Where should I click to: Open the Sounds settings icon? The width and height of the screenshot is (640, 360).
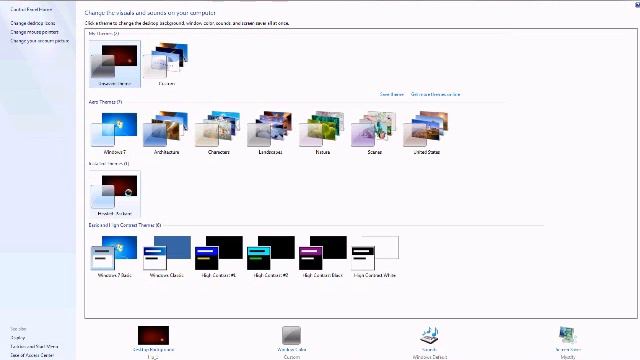pos(429,336)
